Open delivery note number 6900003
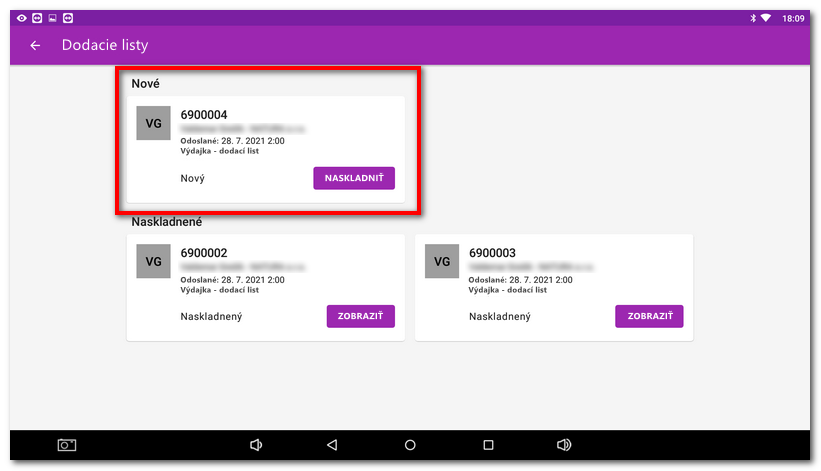This screenshot has height=471, width=821. point(492,253)
